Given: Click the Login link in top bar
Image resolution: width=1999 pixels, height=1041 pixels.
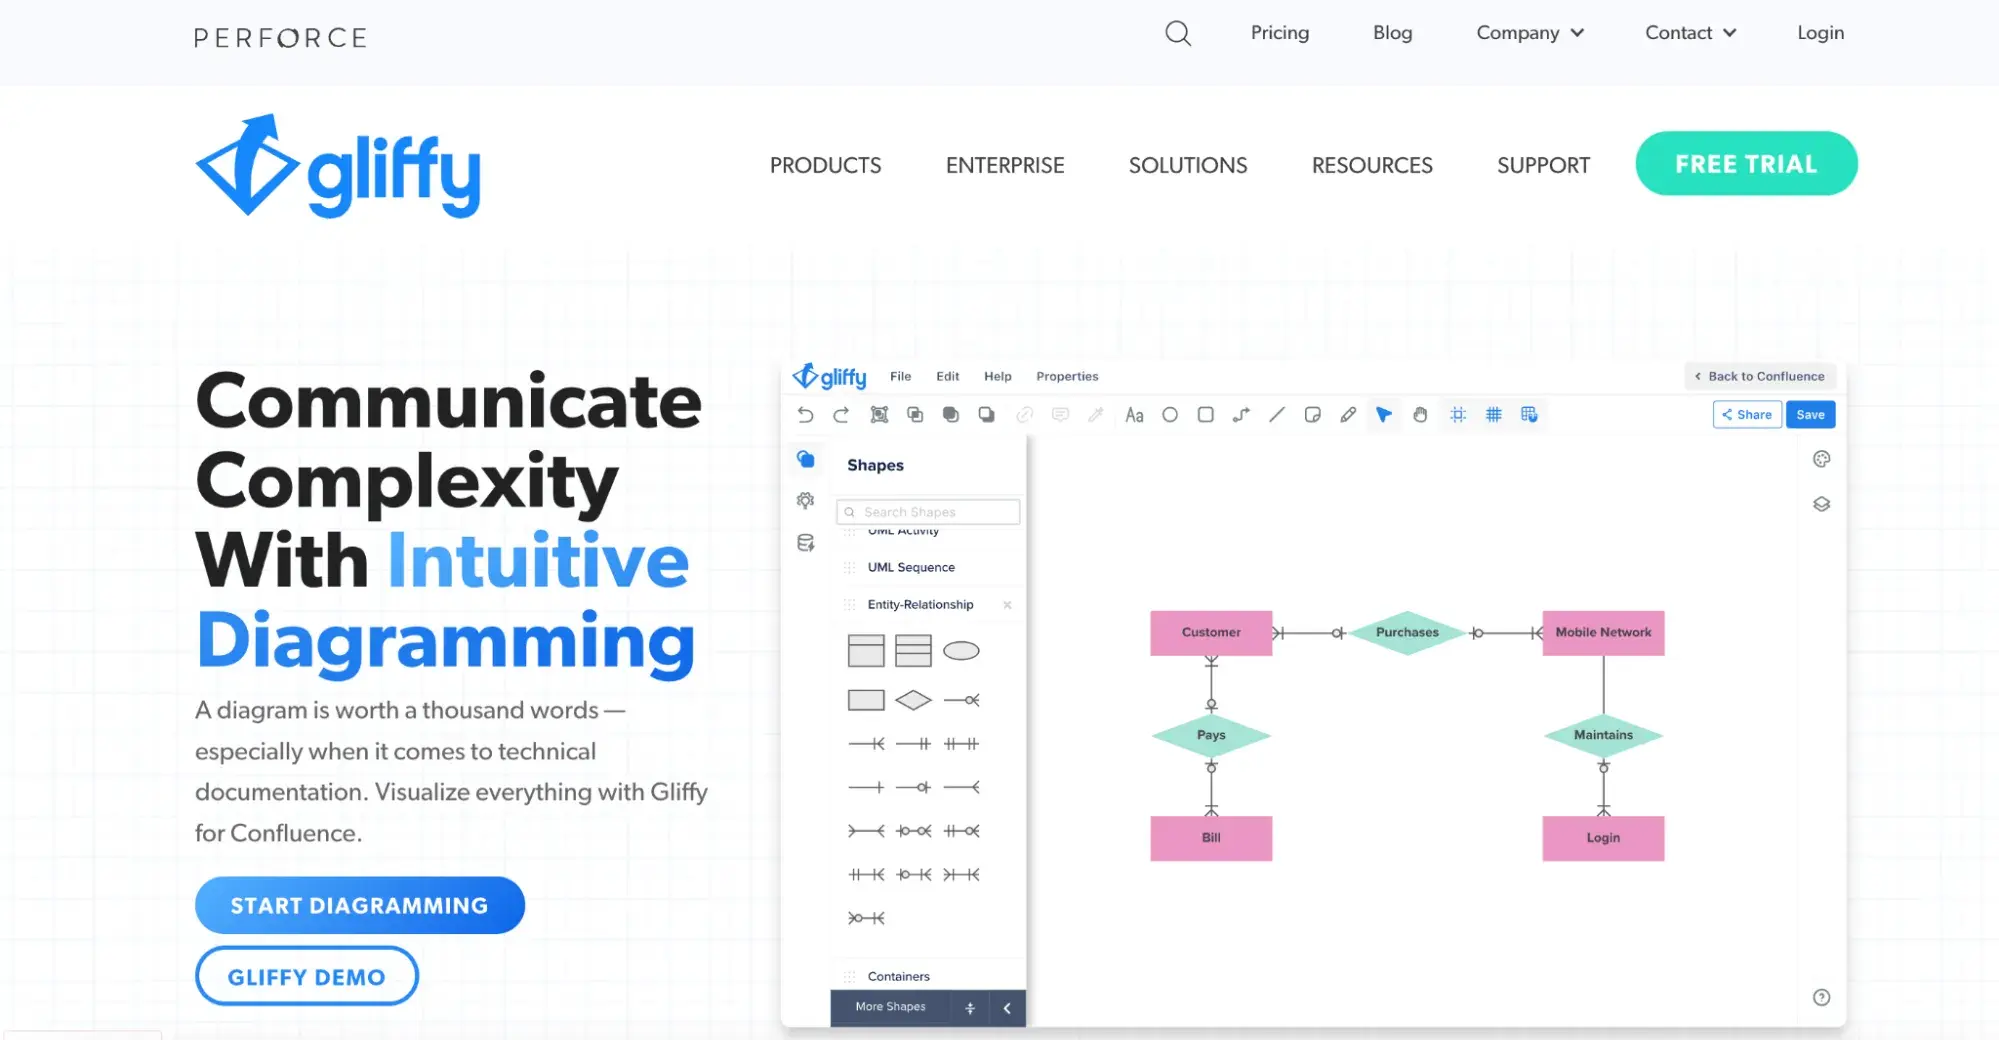Looking at the screenshot, I should pos(1821,33).
